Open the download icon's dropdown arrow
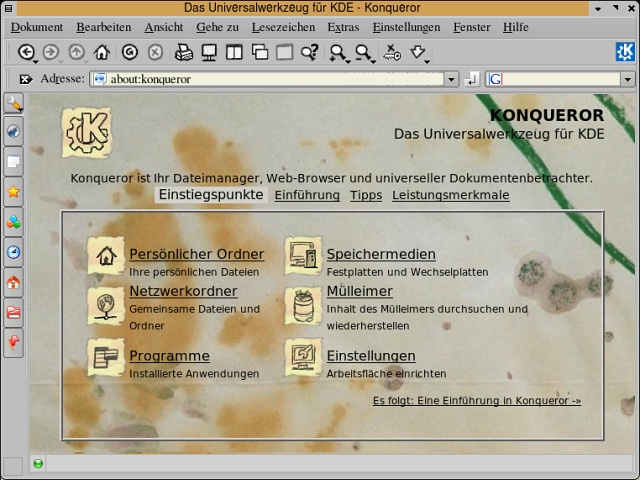Image resolution: width=640 pixels, height=480 pixels. coord(427,62)
